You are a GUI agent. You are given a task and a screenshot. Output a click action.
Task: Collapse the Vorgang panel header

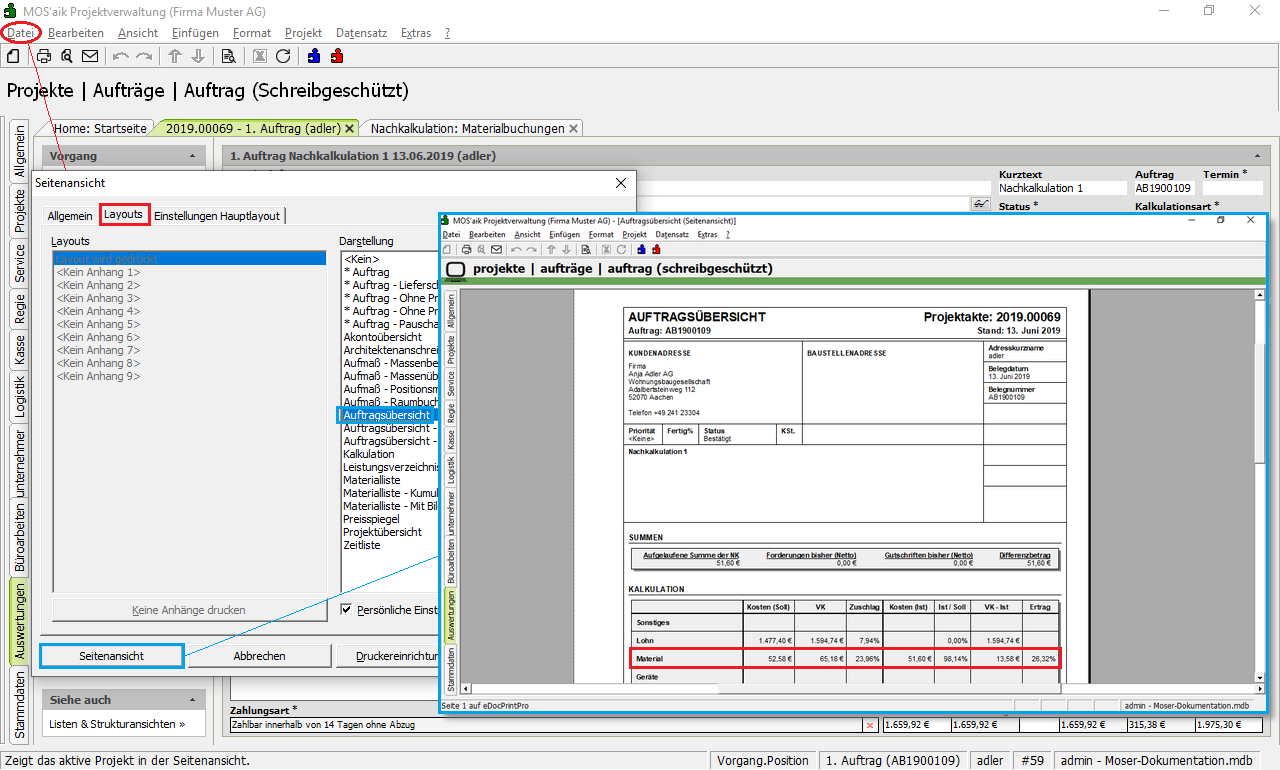[x=192, y=156]
